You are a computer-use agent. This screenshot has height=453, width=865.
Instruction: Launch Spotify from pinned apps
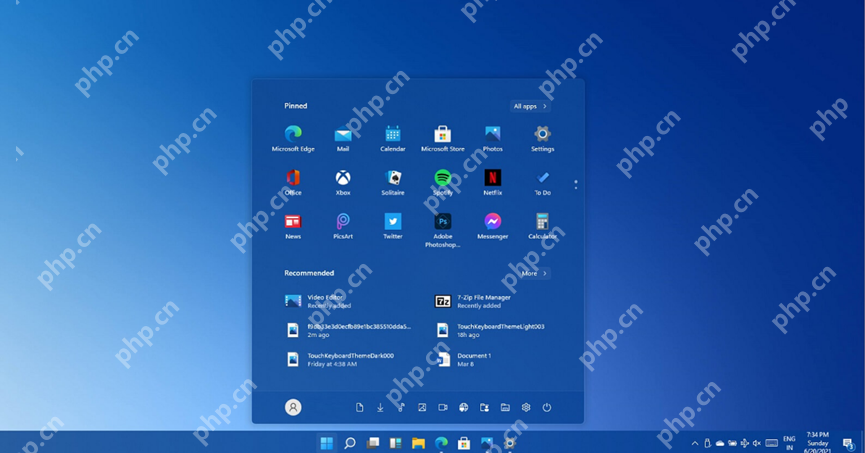pyautogui.click(x=442, y=182)
